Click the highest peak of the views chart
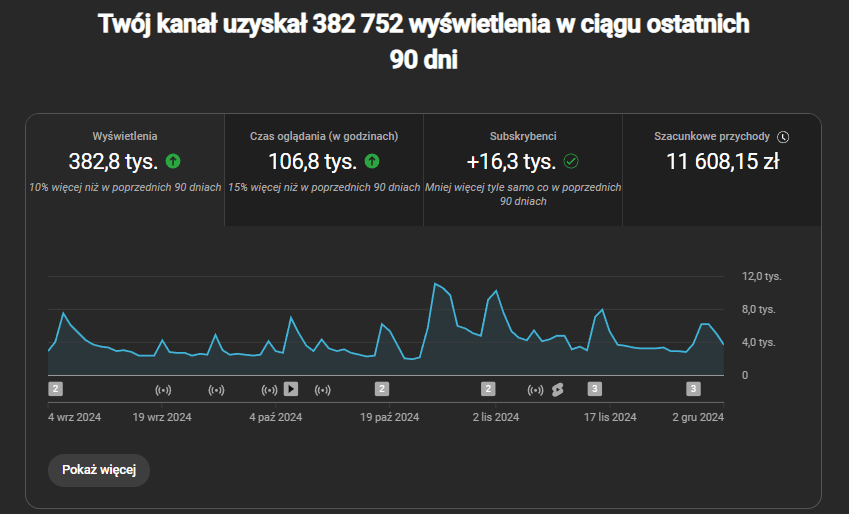Image resolution: width=849 pixels, height=514 pixels. [435, 284]
